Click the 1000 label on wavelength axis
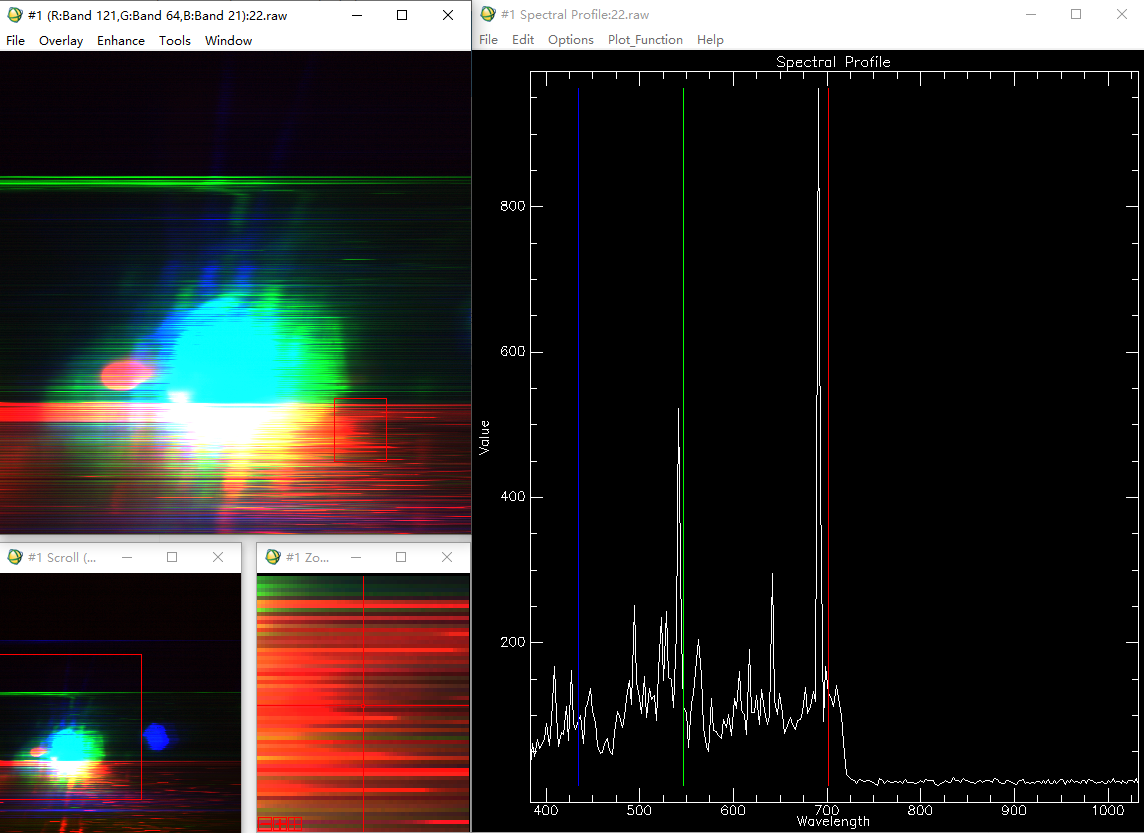This screenshot has height=833, width=1144. point(1108,810)
